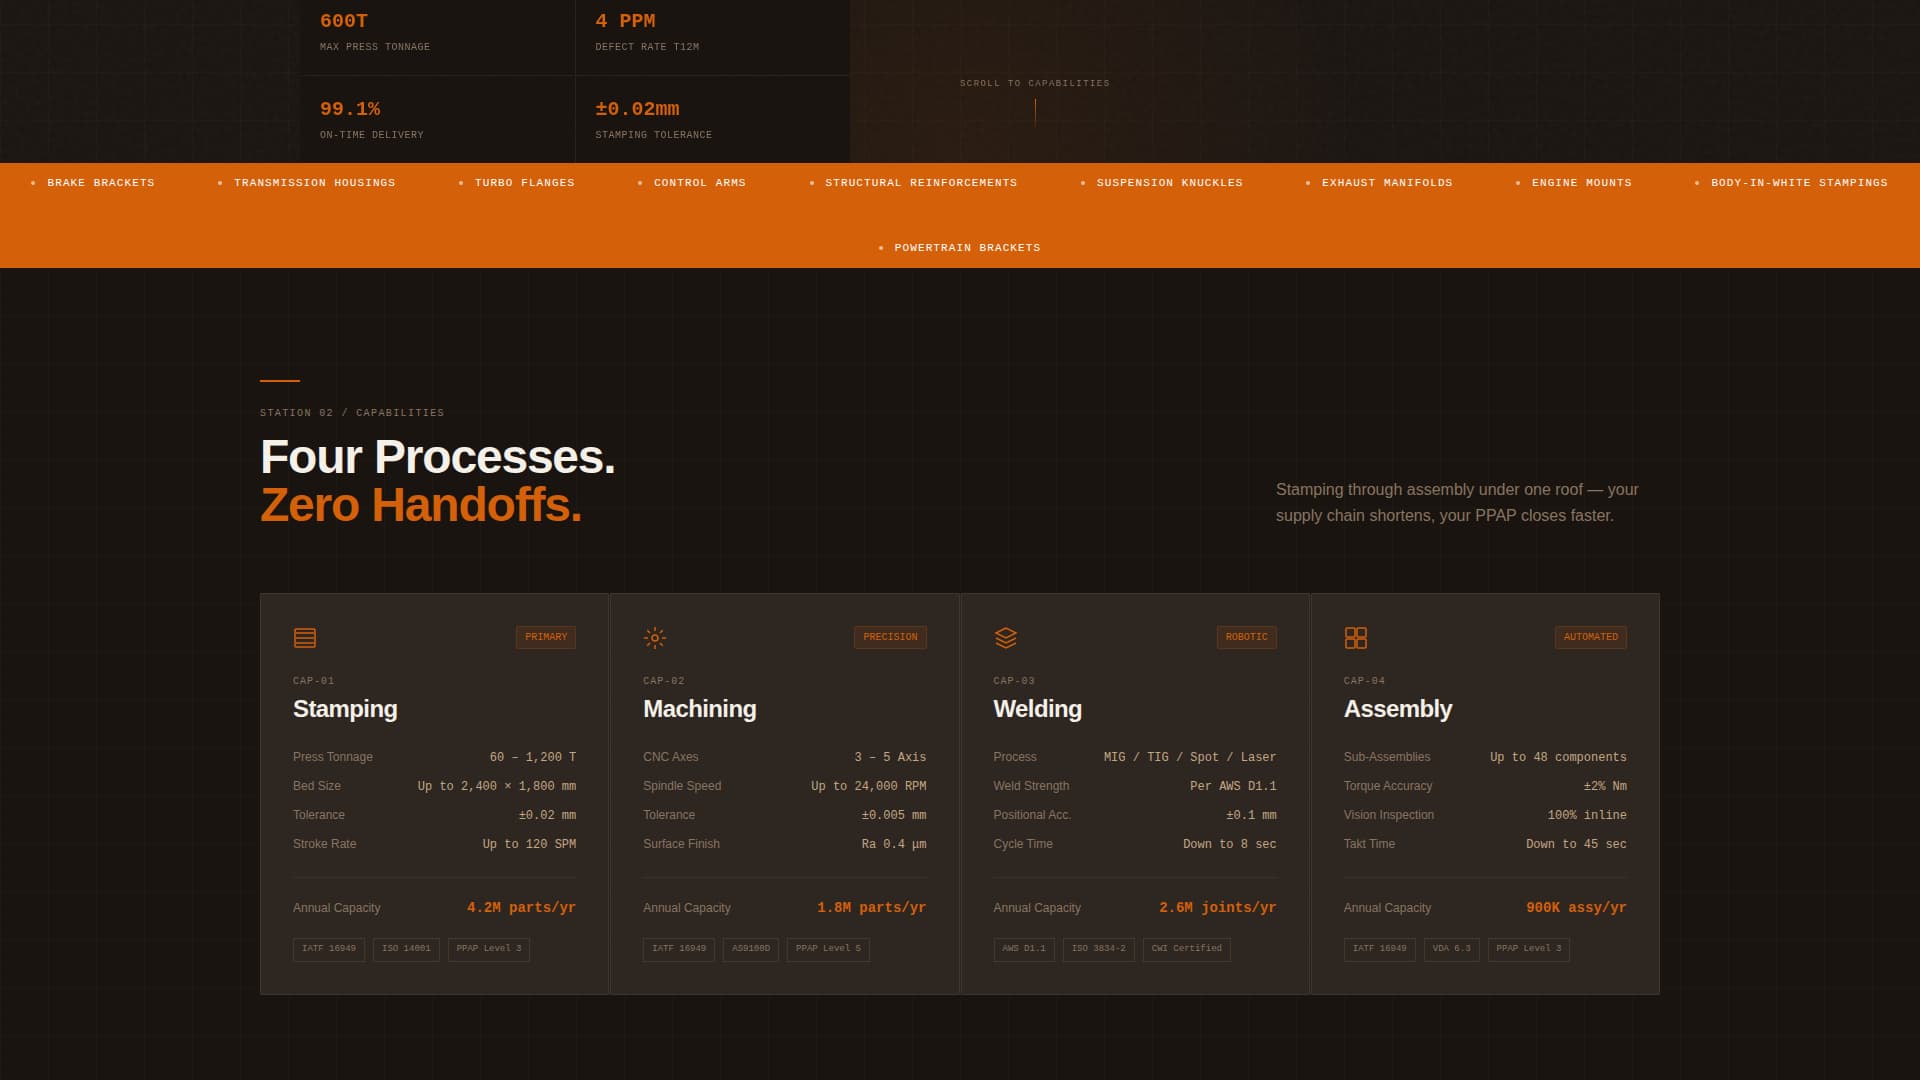The width and height of the screenshot is (1920, 1080).
Task: Click SUSPENSION KNUCKLES in the ticker
Action: 1170,183
